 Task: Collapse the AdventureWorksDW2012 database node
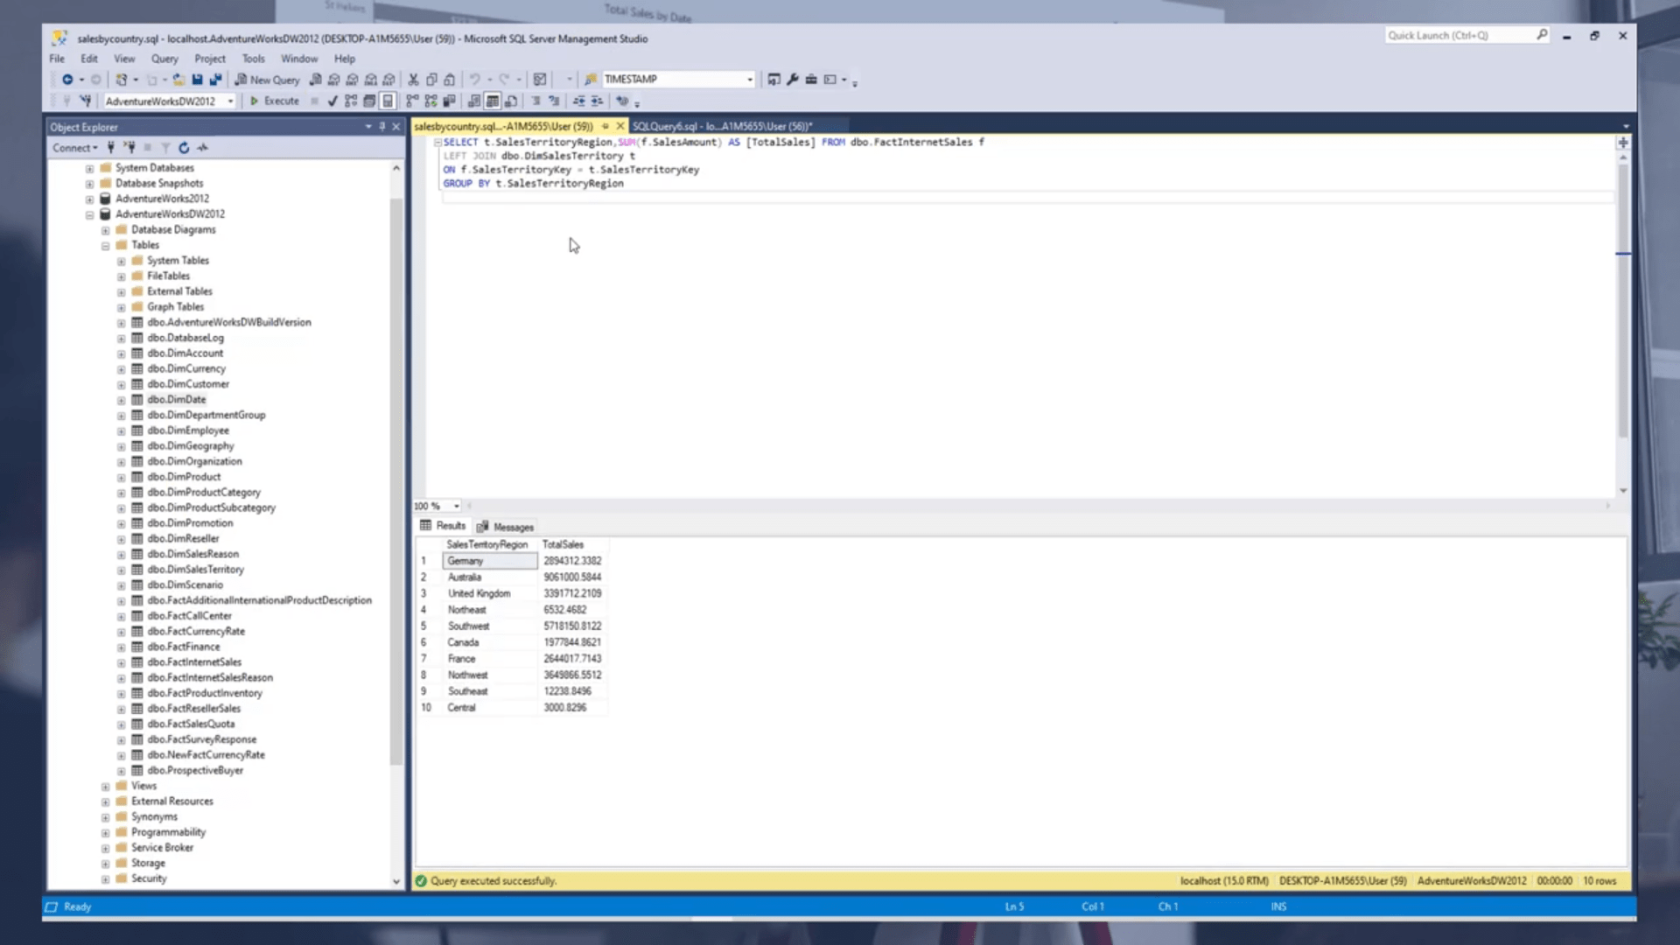[x=89, y=214]
